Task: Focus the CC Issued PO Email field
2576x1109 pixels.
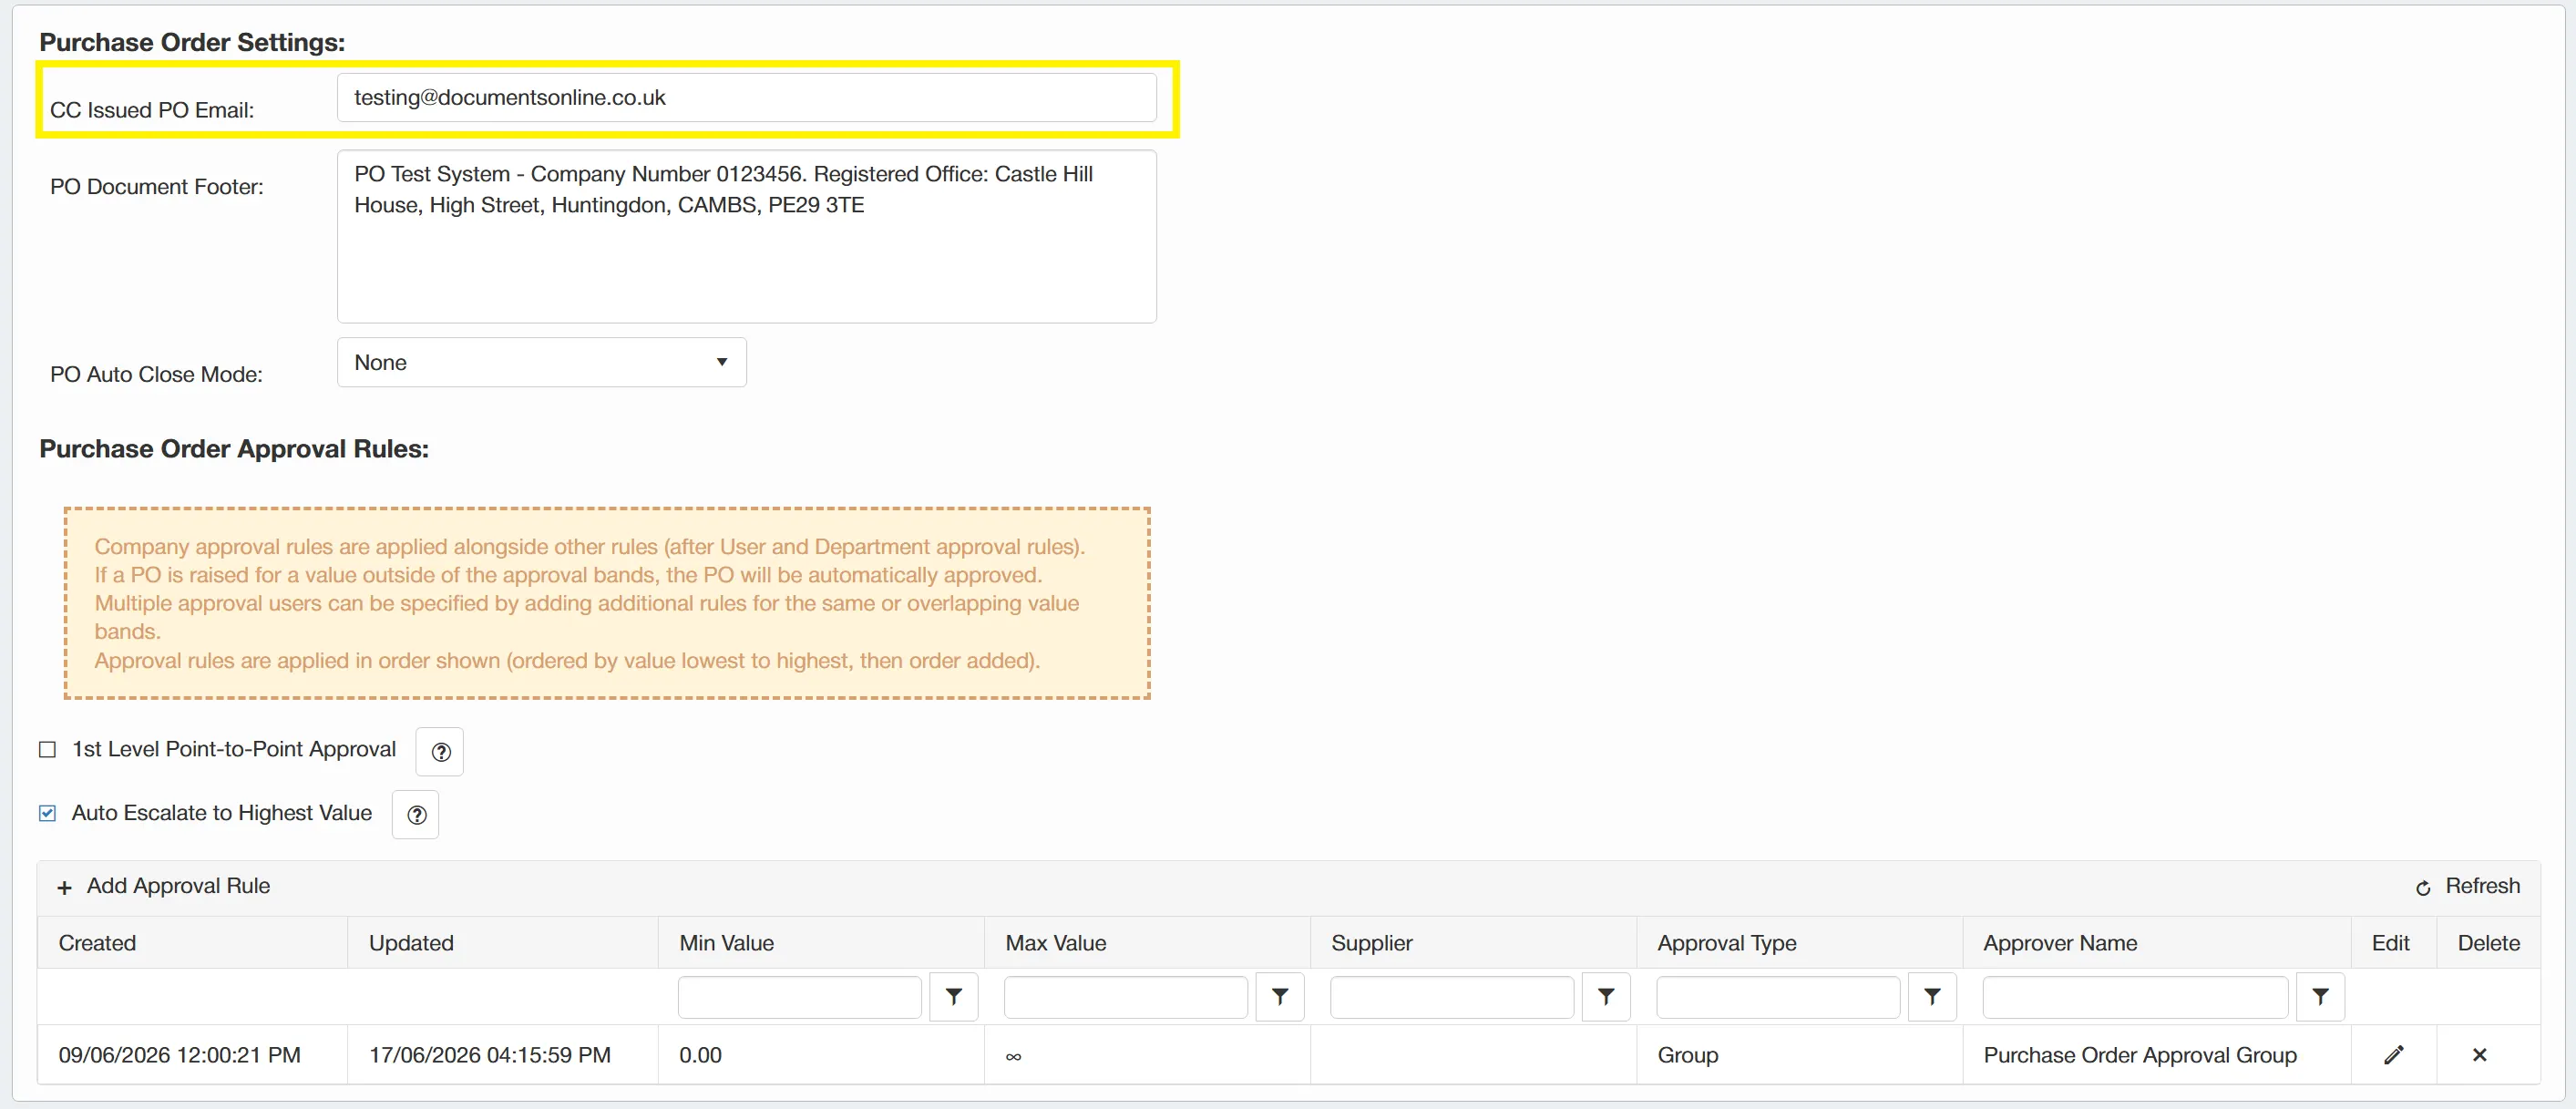Action: pyautogui.click(x=747, y=98)
